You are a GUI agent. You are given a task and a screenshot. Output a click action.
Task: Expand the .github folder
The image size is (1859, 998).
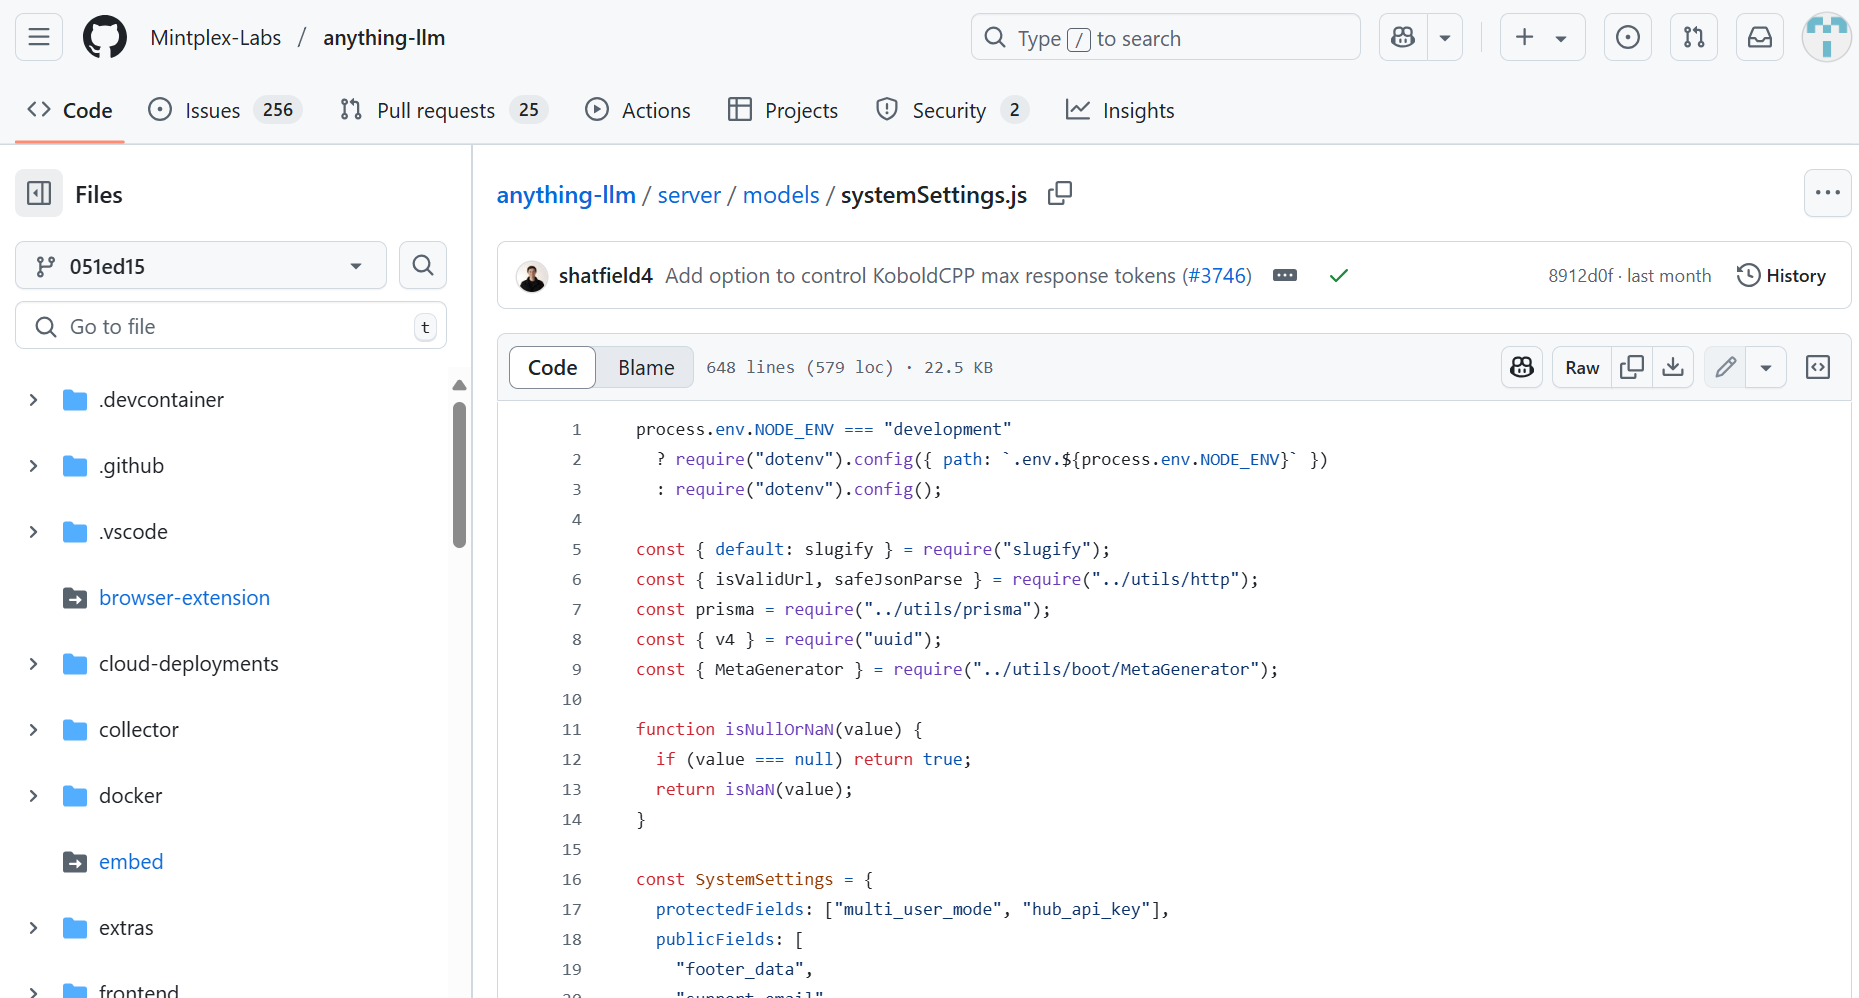33,466
